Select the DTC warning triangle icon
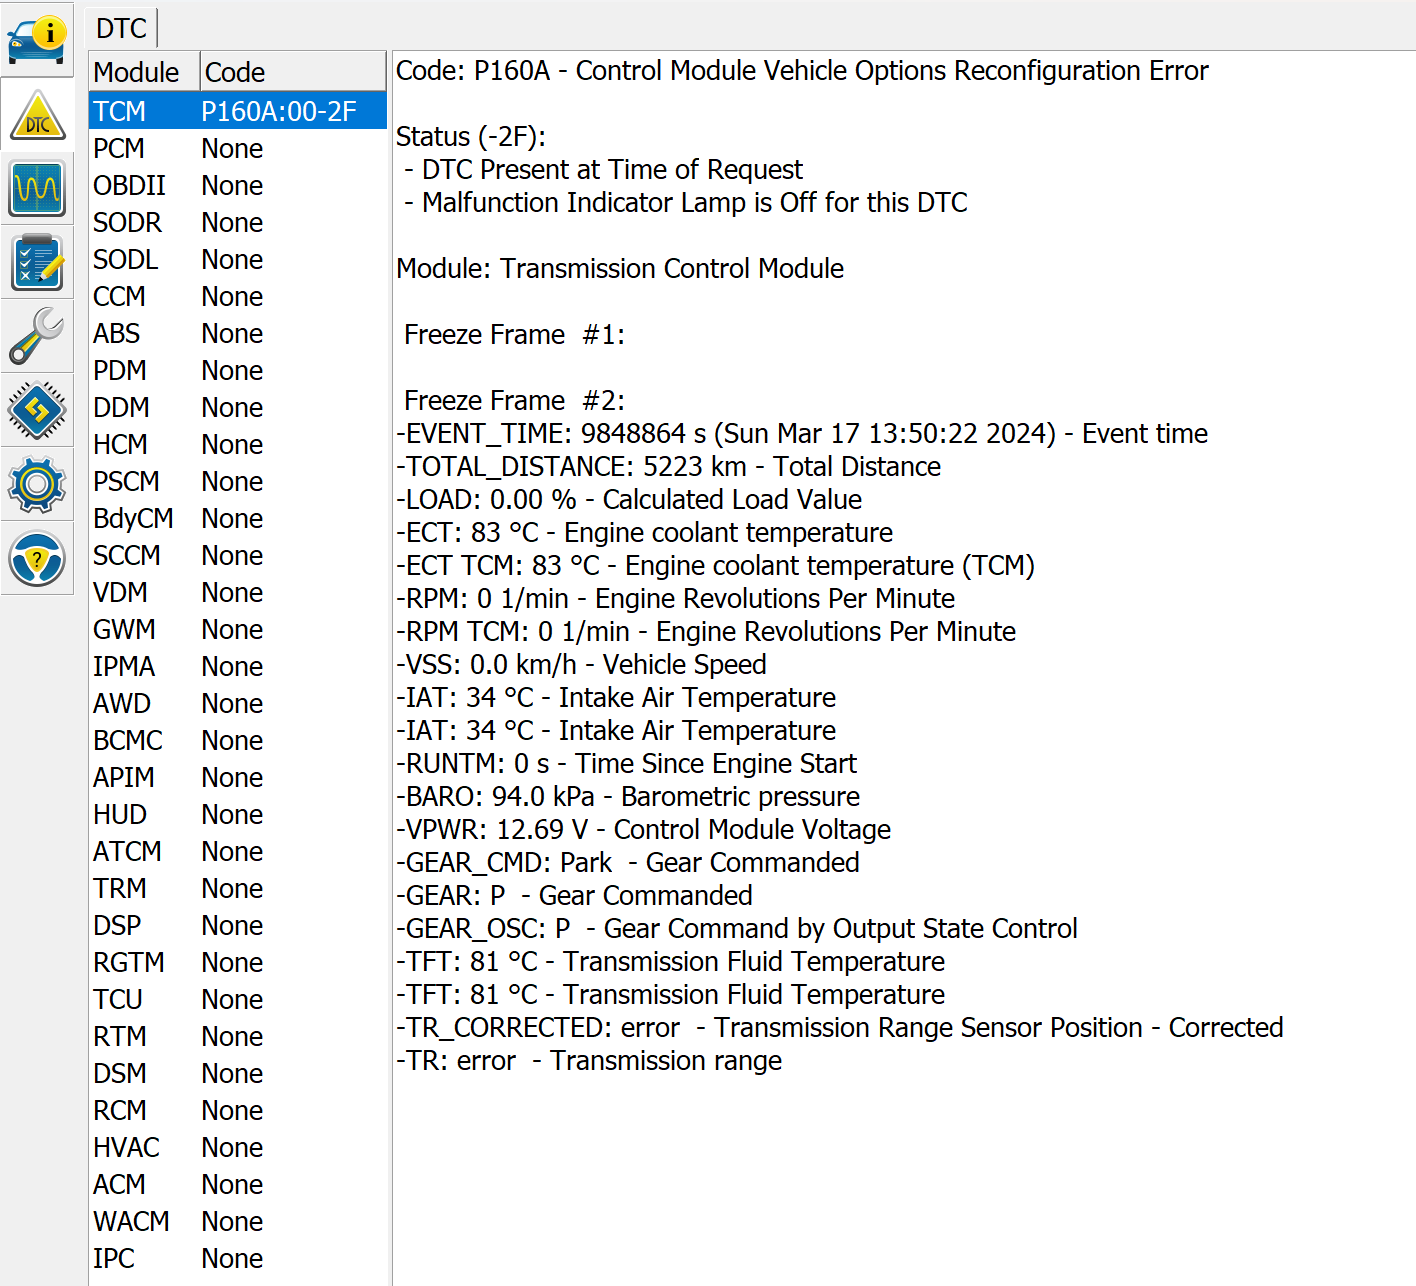Image resolution: width=1416 pixels, height=1286 pixels. point(37,114)
